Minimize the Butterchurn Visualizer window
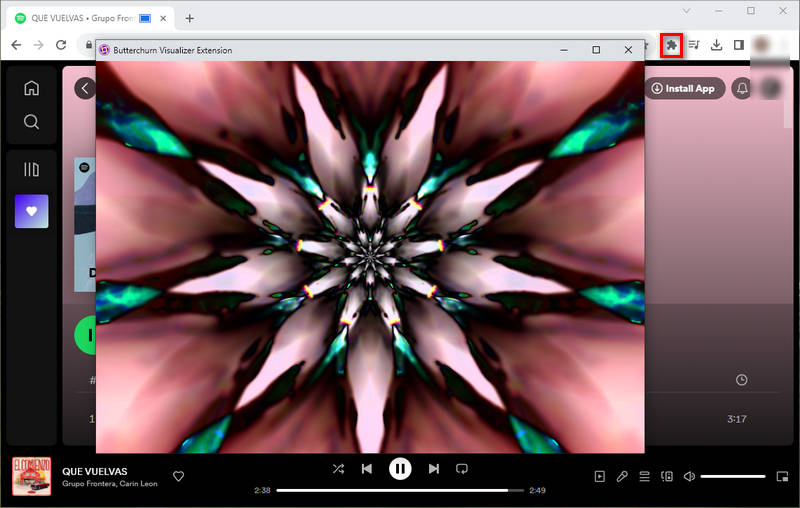 click(x=564, y=50)
